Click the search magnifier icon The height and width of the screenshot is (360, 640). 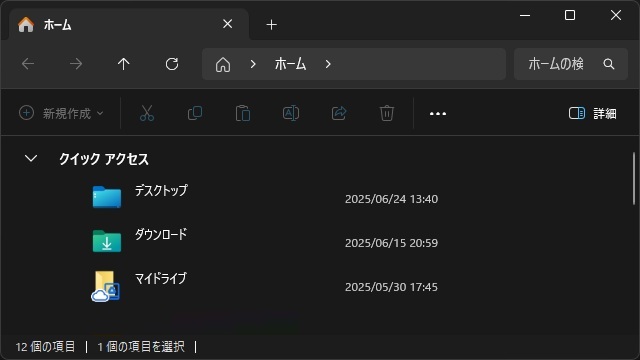[x=609, y=64]
